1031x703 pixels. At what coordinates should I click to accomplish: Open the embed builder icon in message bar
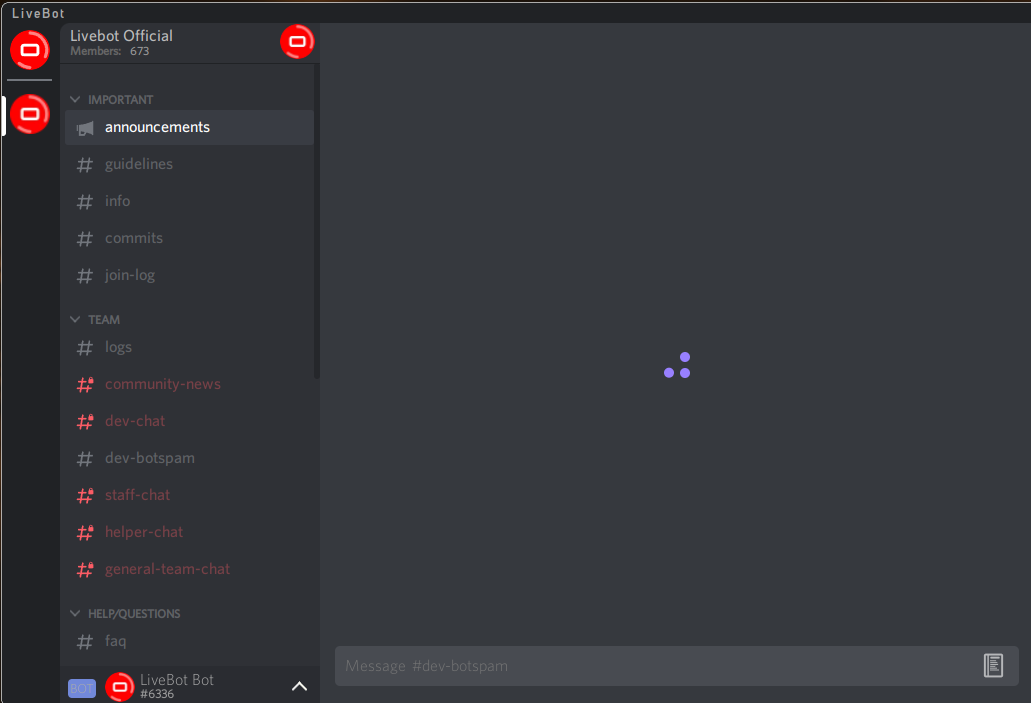click(993, 666)
